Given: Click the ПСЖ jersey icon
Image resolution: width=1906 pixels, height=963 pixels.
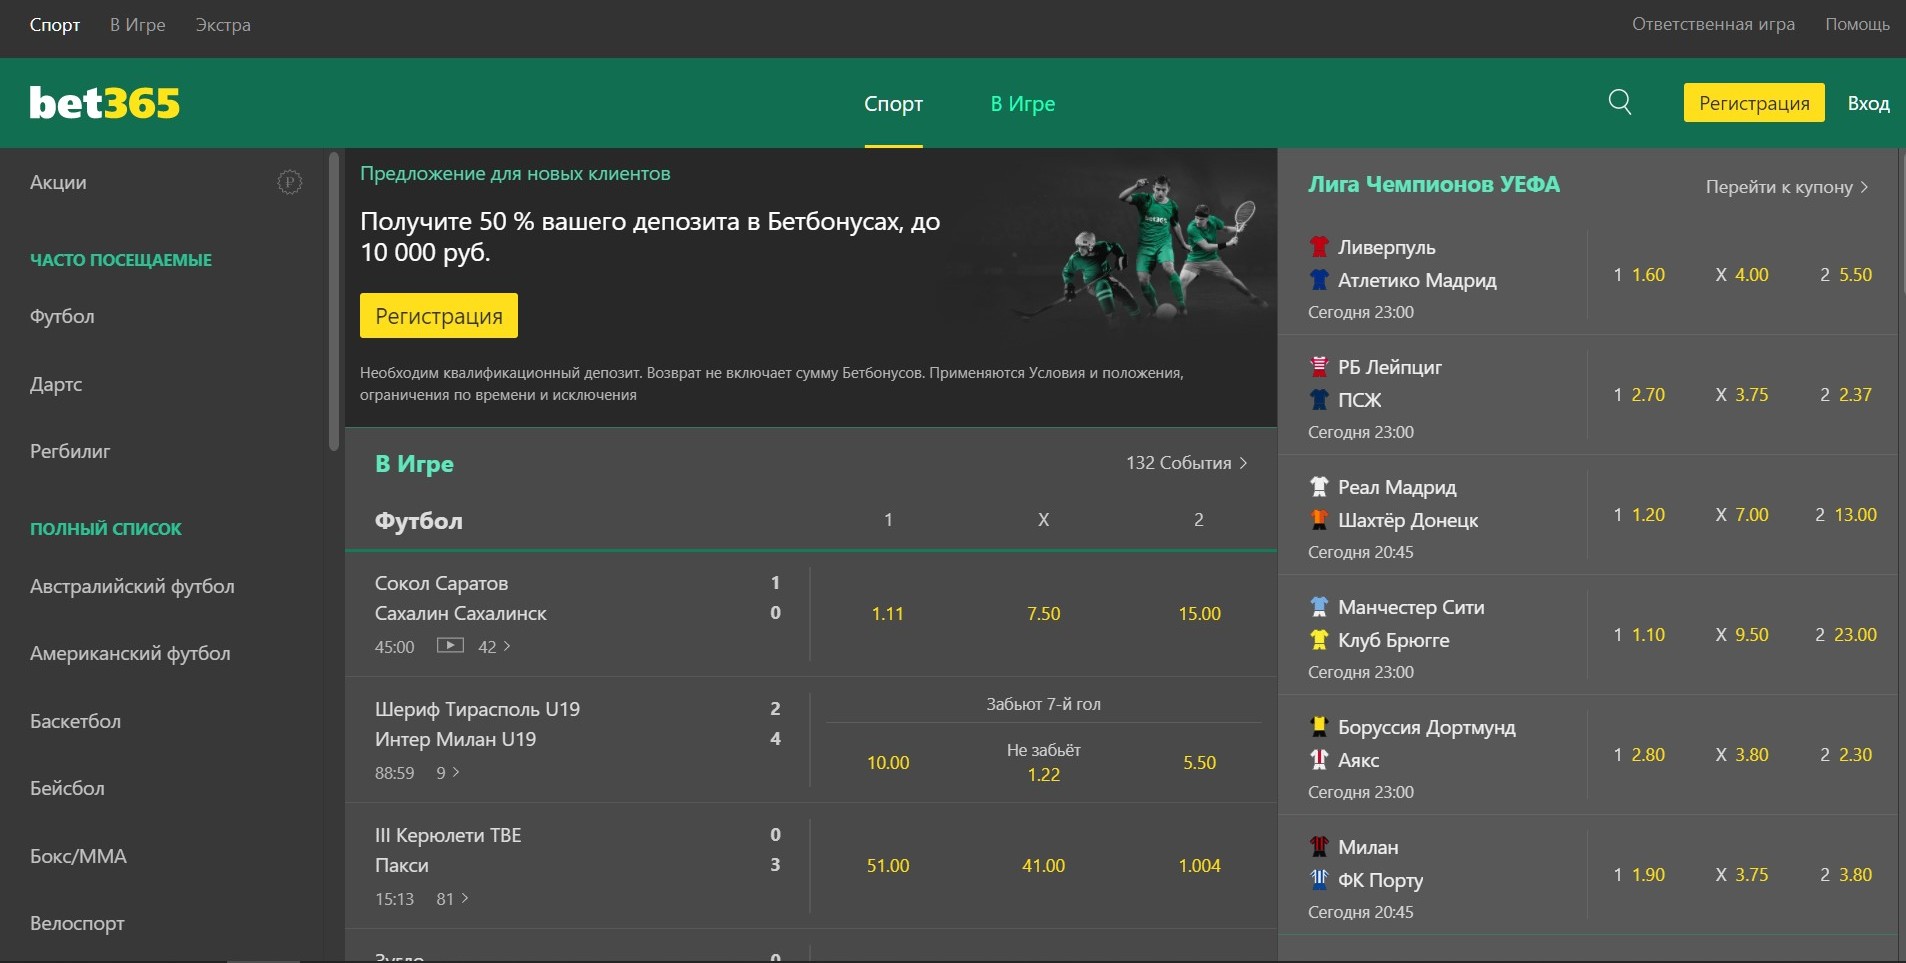Looking at the screenshot, I should click(1319, 400).
